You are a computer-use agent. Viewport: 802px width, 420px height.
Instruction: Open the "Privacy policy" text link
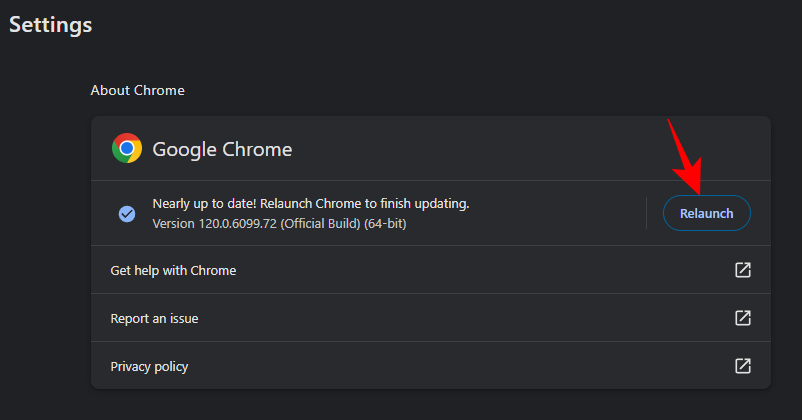[x=149, y=366]
